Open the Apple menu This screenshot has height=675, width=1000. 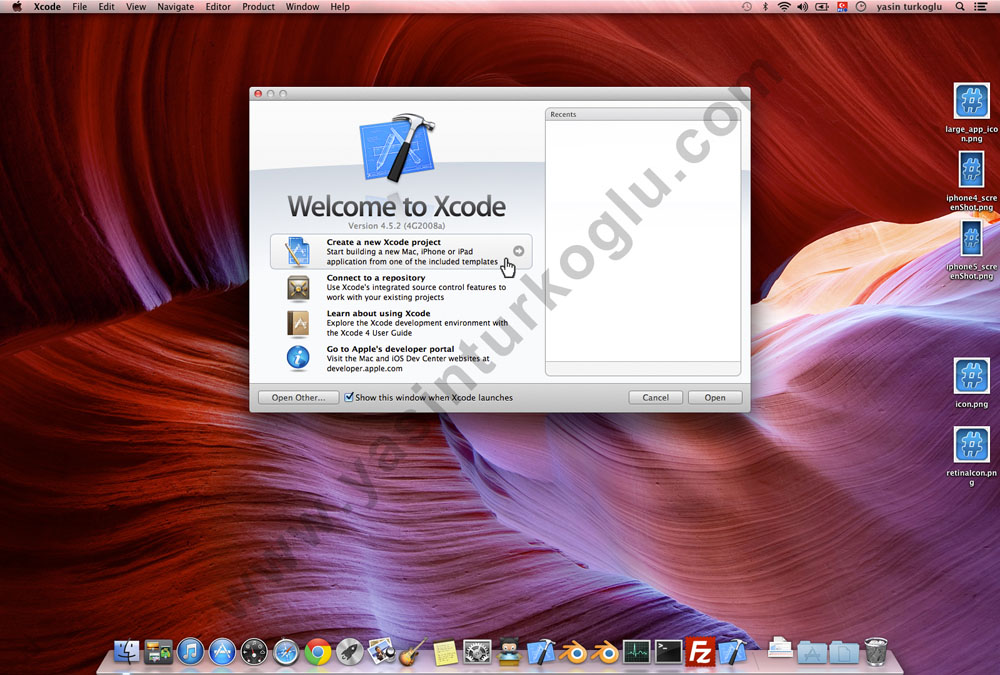click(x=17, y=6)
